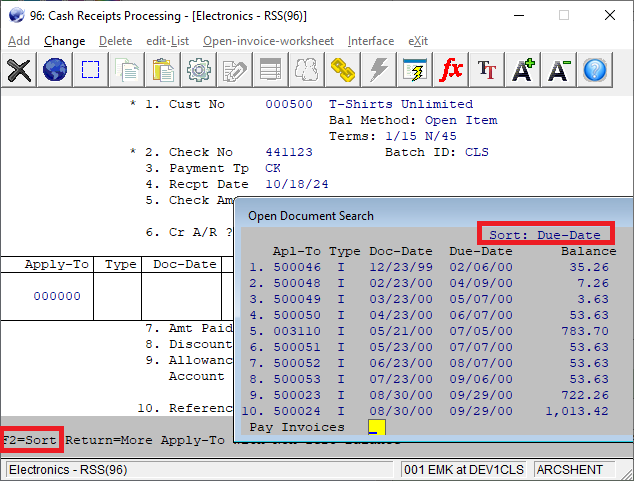
Task: Decrease font size with A minus icon
Action: (x=559, y=70)
